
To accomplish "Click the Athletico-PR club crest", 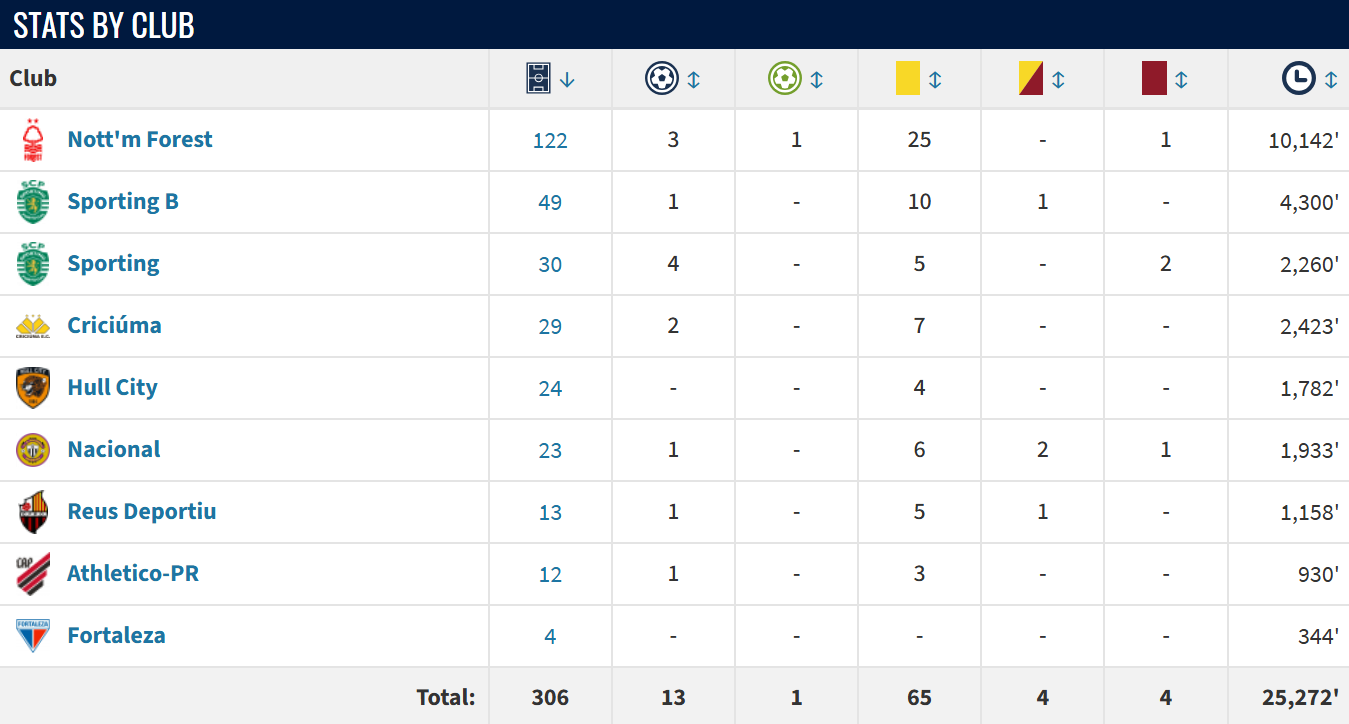I will pos(33,574).
